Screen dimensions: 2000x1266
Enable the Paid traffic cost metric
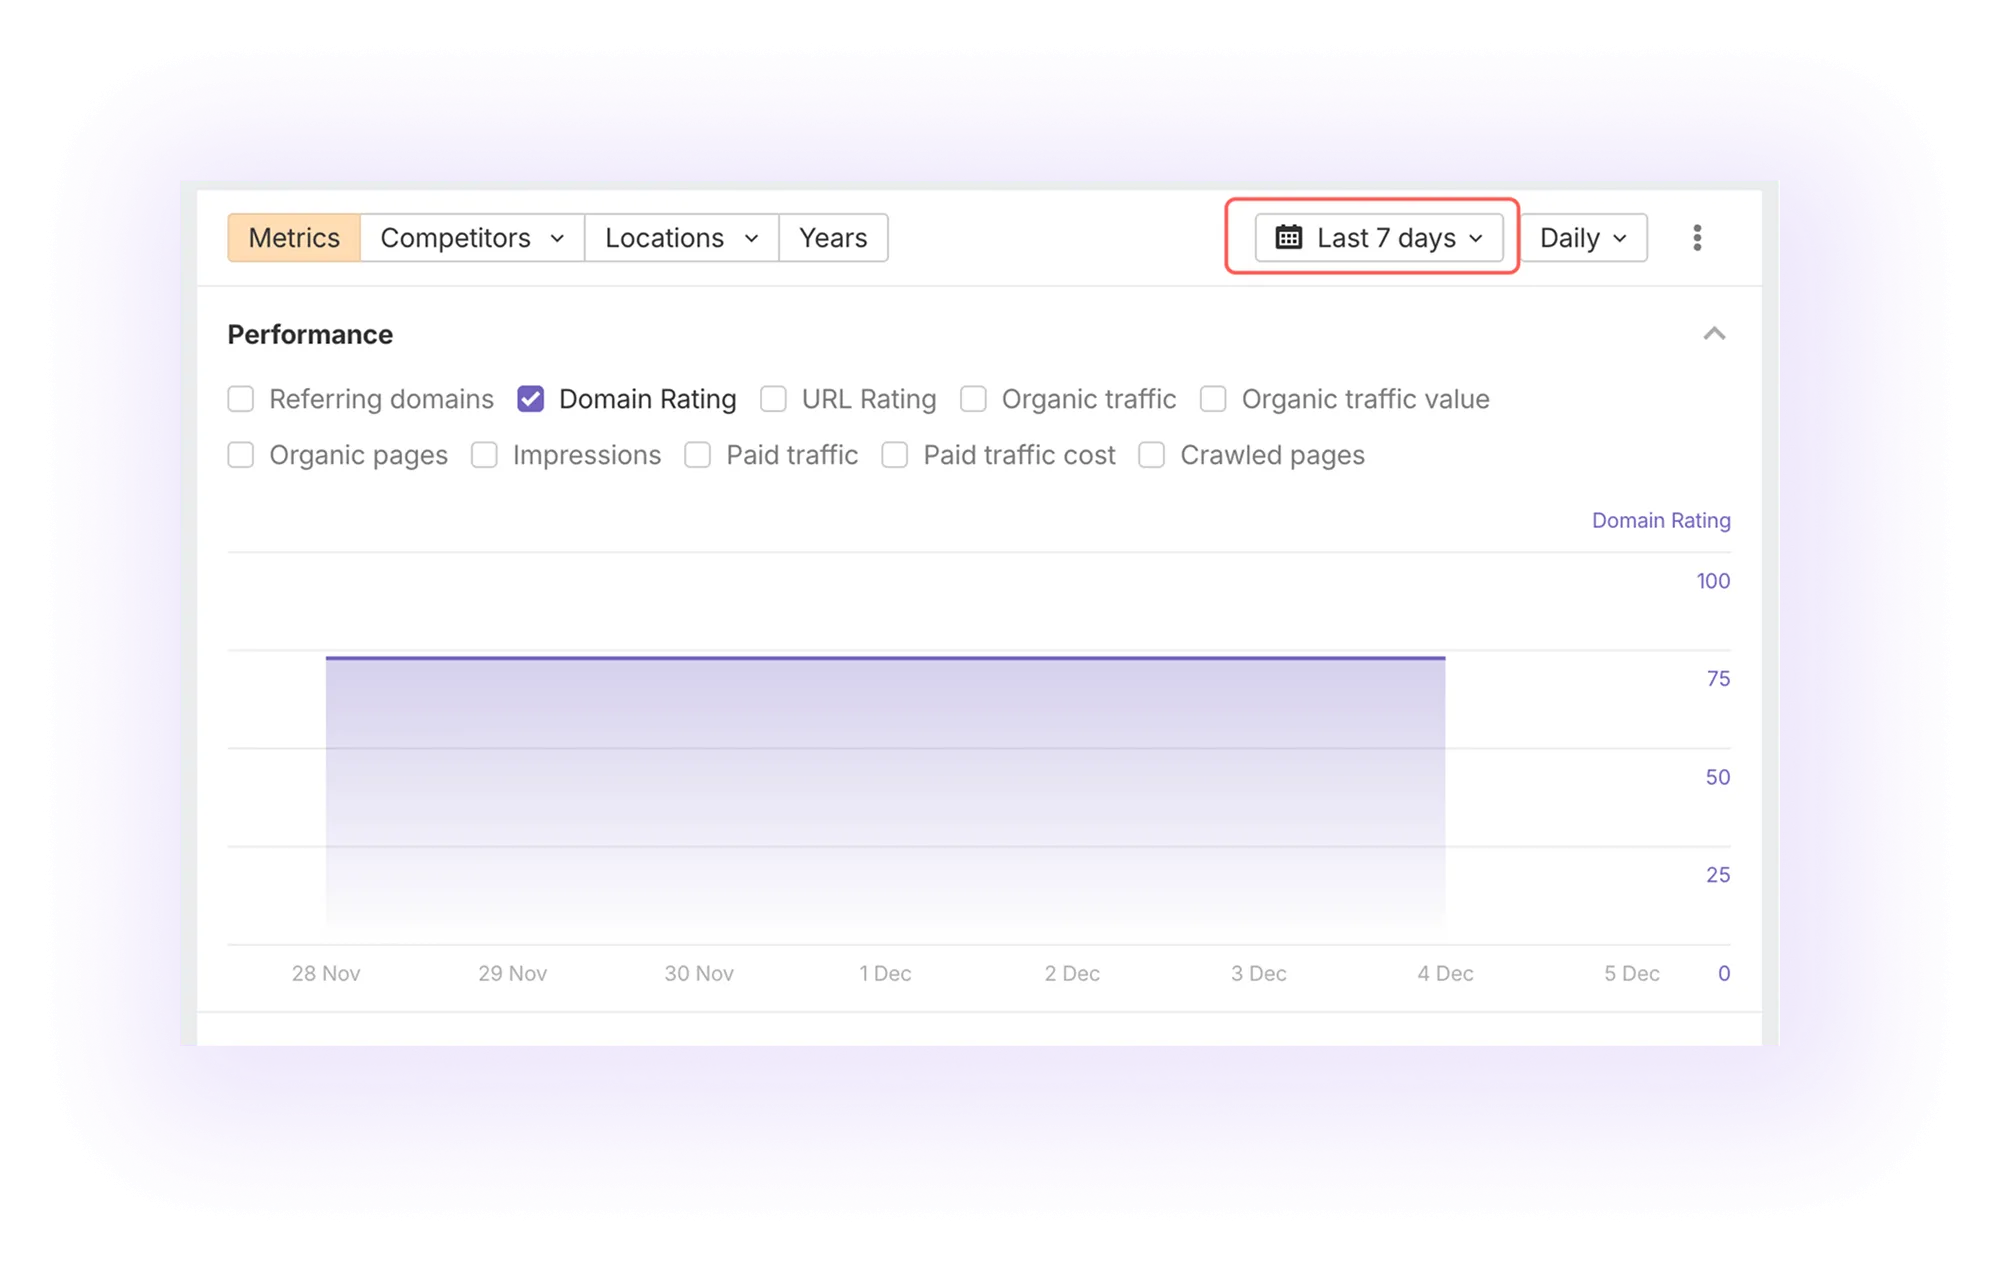point(895,455)
